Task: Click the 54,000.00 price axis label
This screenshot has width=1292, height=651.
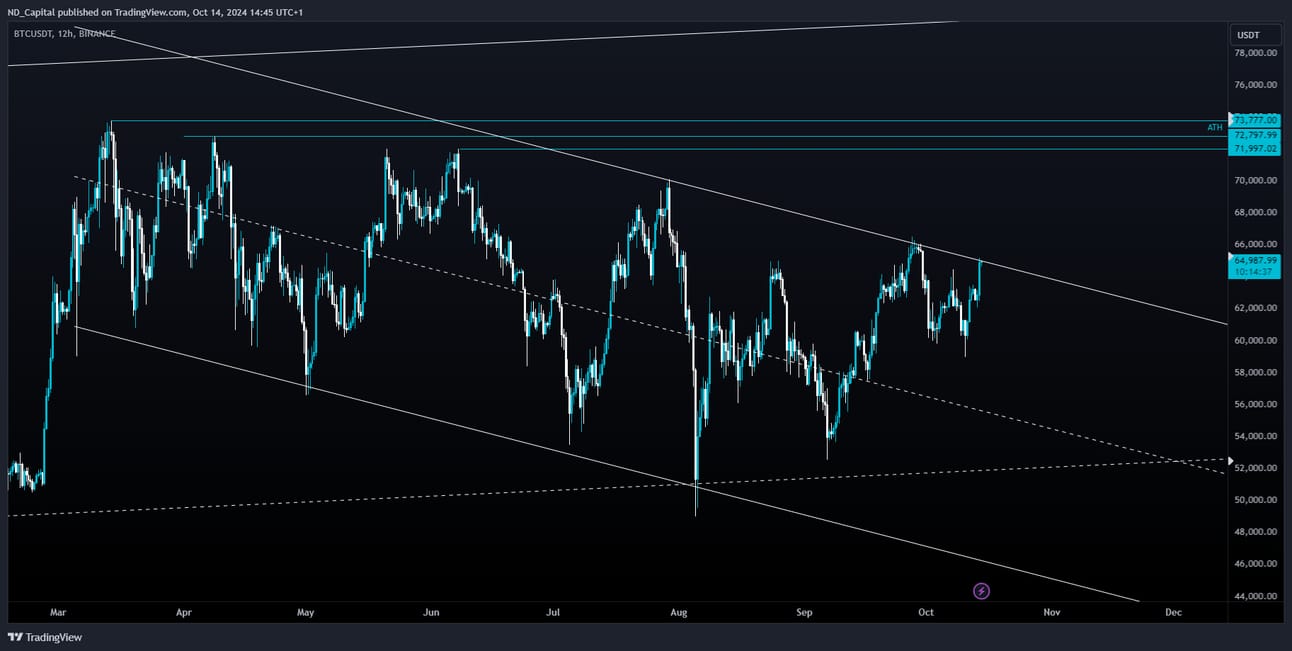Action: (x=1256, y=436)
